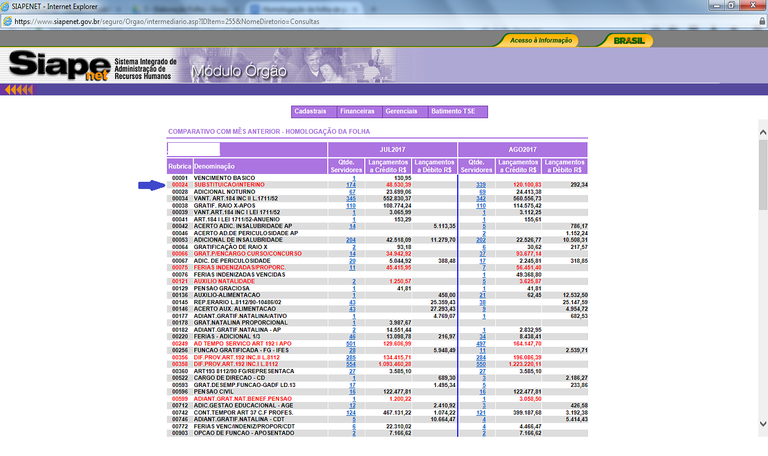Click the Internet Explorer page icon in address bar
Screen dimensions: 768x456
pyautogui.click(x=6, y=19)
